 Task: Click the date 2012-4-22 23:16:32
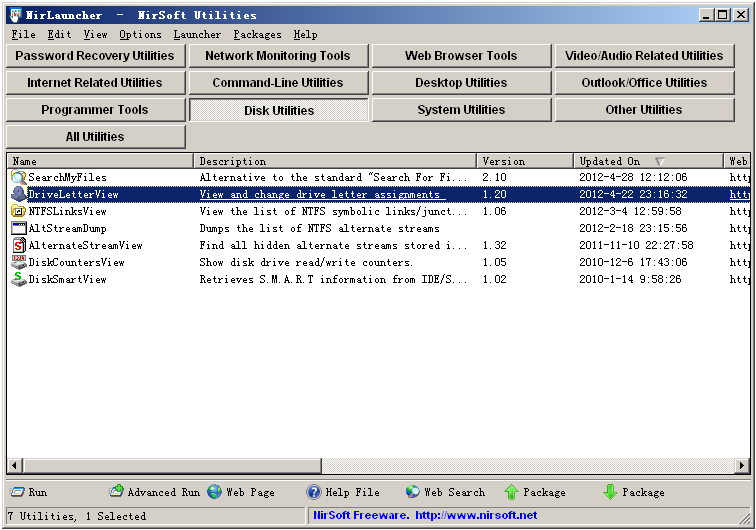click(x=634, y=194)
